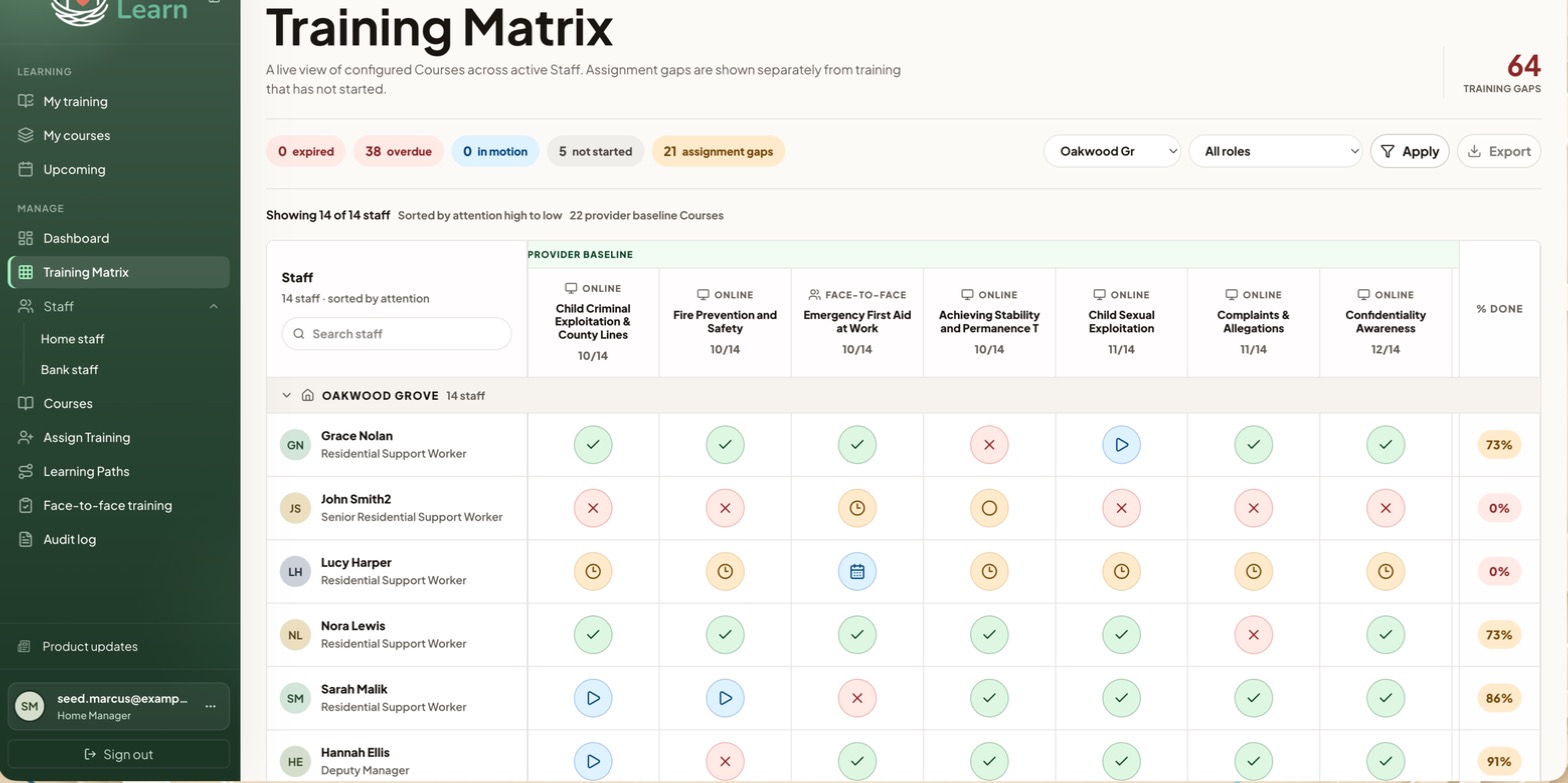Image resolution: width=1568 pixels, height=783 pixels.
Task: Collapse the Oakwood Grove group
Action: [x=286, y=396]
